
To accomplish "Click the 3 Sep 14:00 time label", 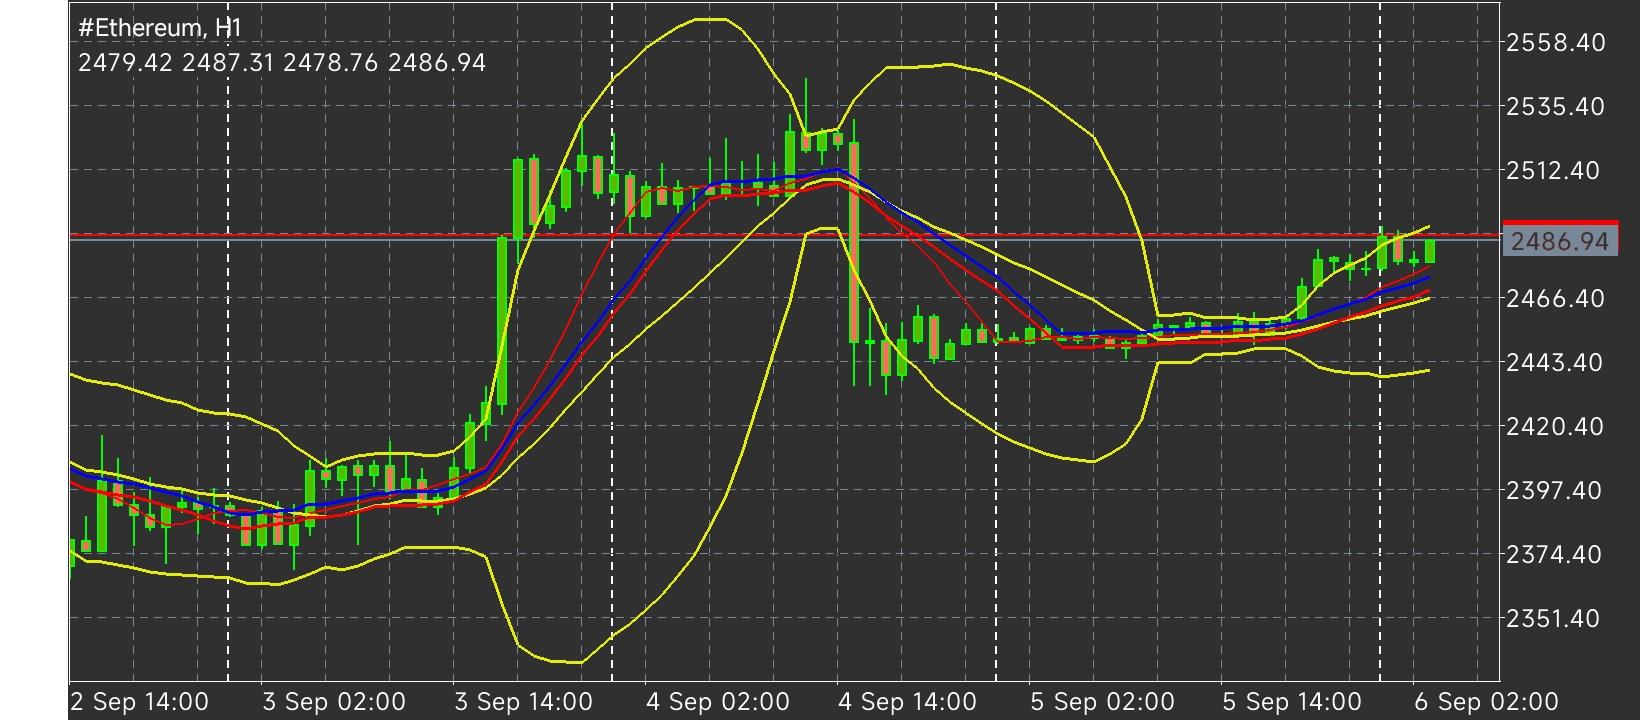I will pos(523,701).
